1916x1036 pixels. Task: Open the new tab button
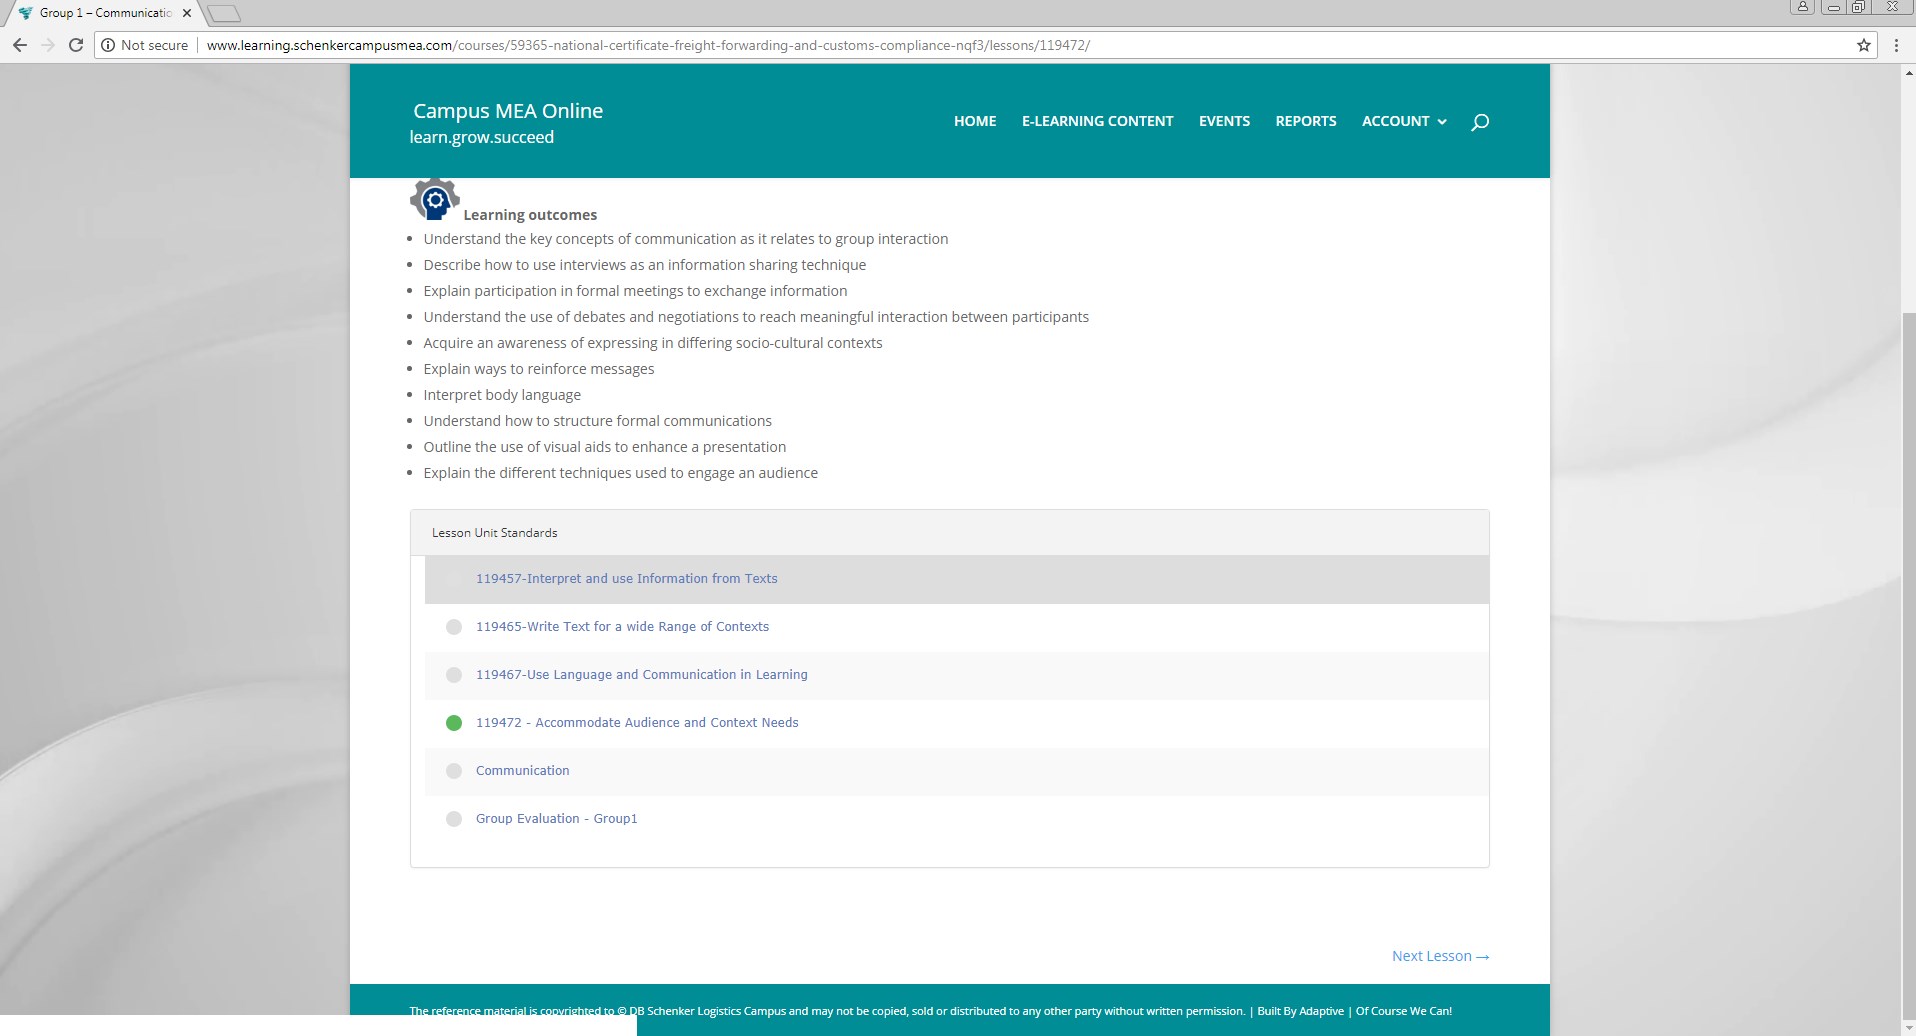[x=224, y=13]
